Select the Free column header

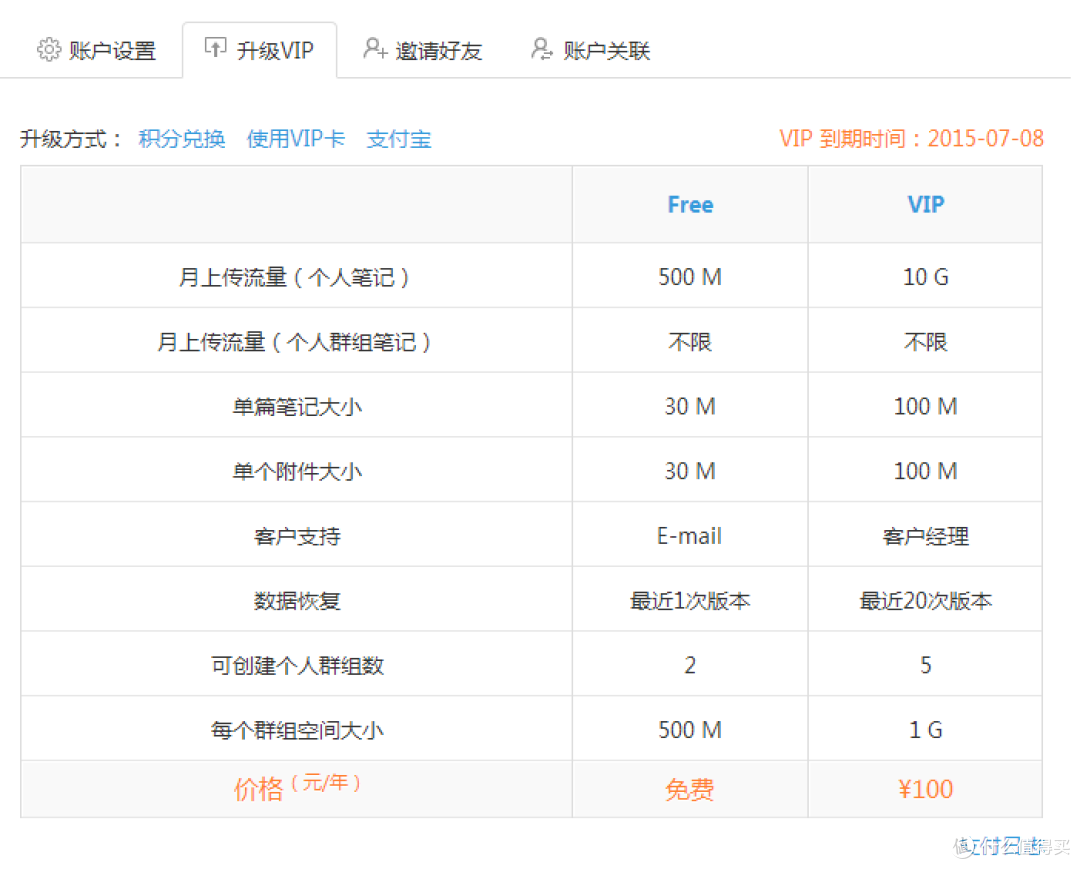tap(690, 205)
